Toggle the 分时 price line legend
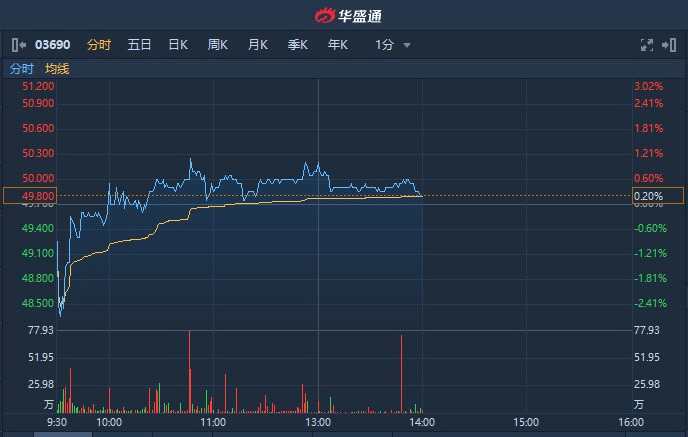This screenshot has height=437, width=688. (21, 68)
